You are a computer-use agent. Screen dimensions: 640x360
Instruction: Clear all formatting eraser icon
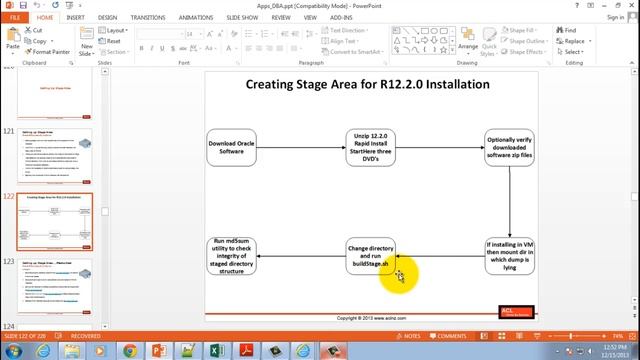click(234, 34)
